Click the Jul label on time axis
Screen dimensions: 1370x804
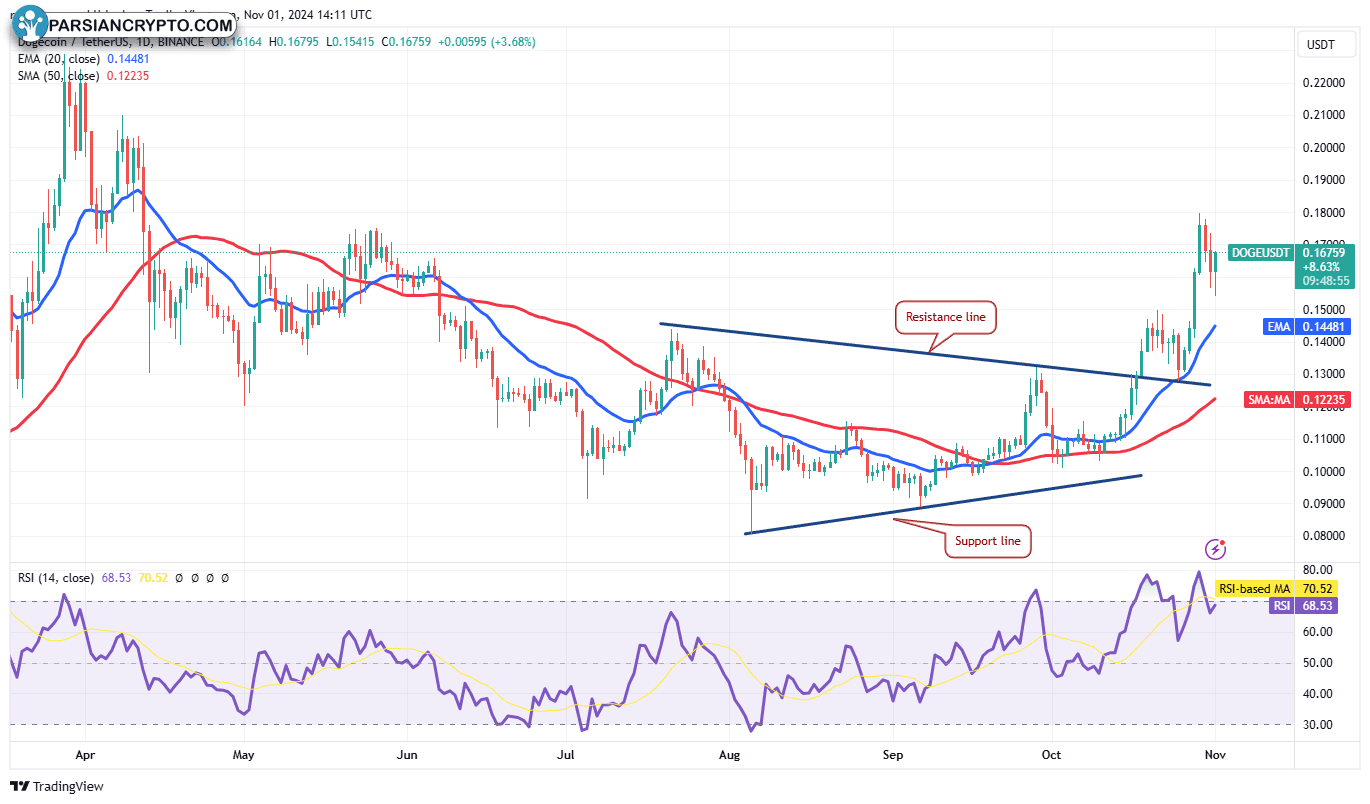pos(568,757)
